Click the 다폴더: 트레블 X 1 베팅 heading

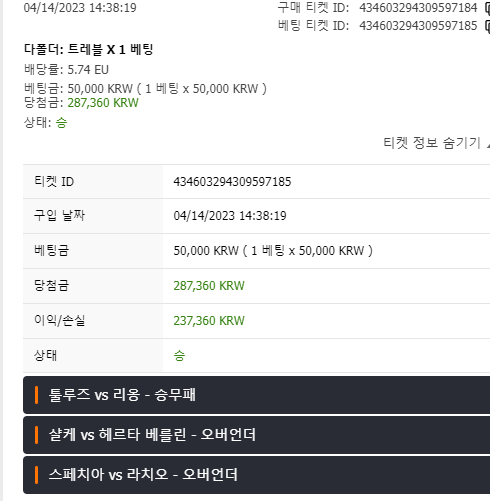click(x=88, y=50)
